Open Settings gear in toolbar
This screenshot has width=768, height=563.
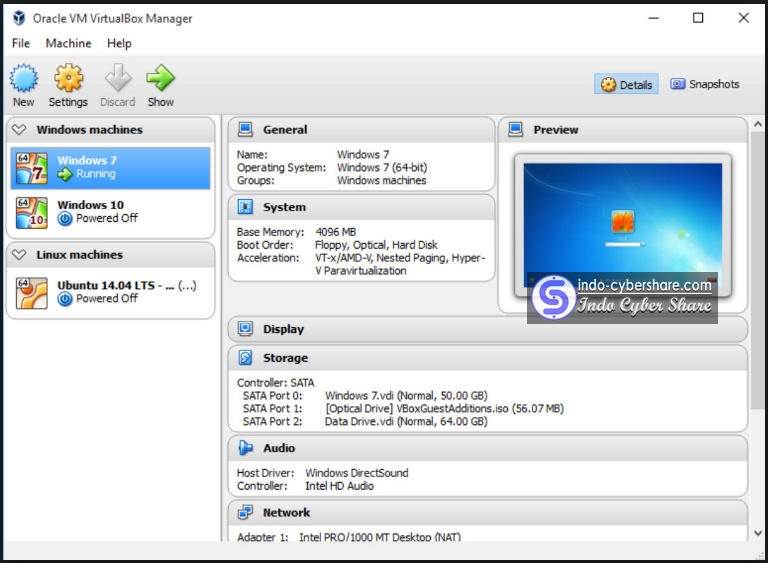(69, 78)
